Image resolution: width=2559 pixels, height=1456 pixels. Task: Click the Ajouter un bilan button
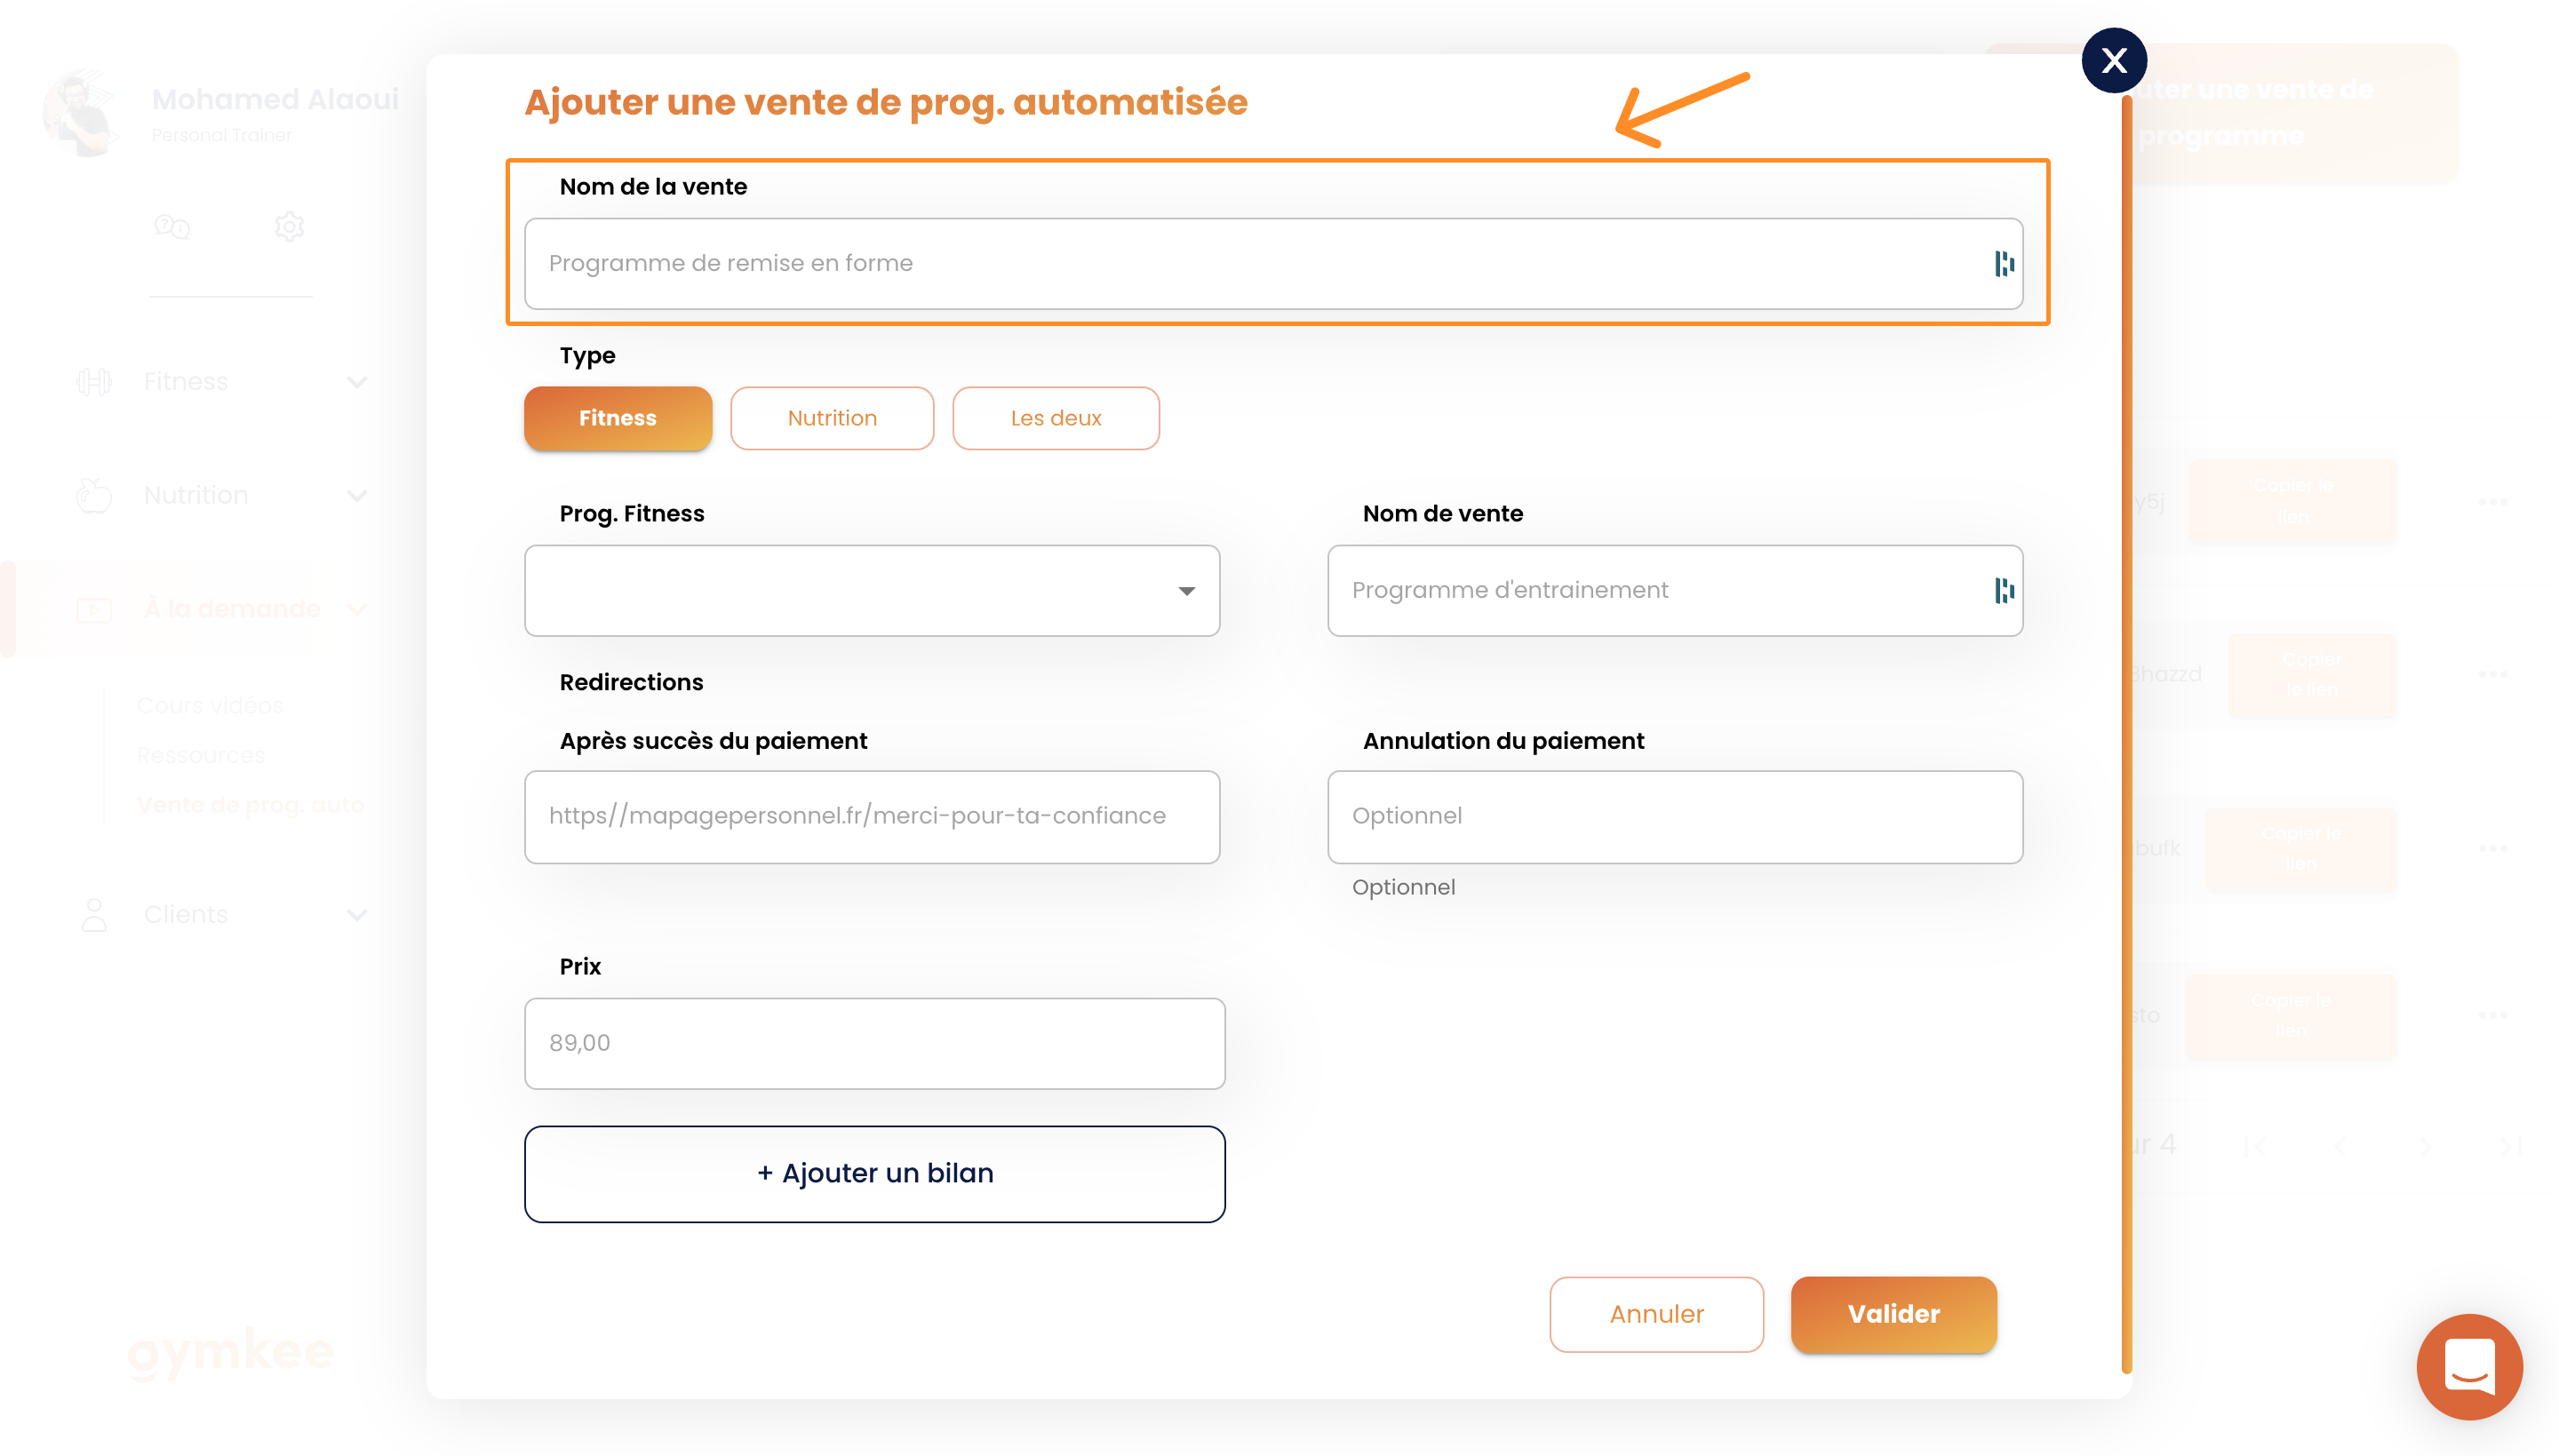pyautogui.click(x=875, y=1173)
